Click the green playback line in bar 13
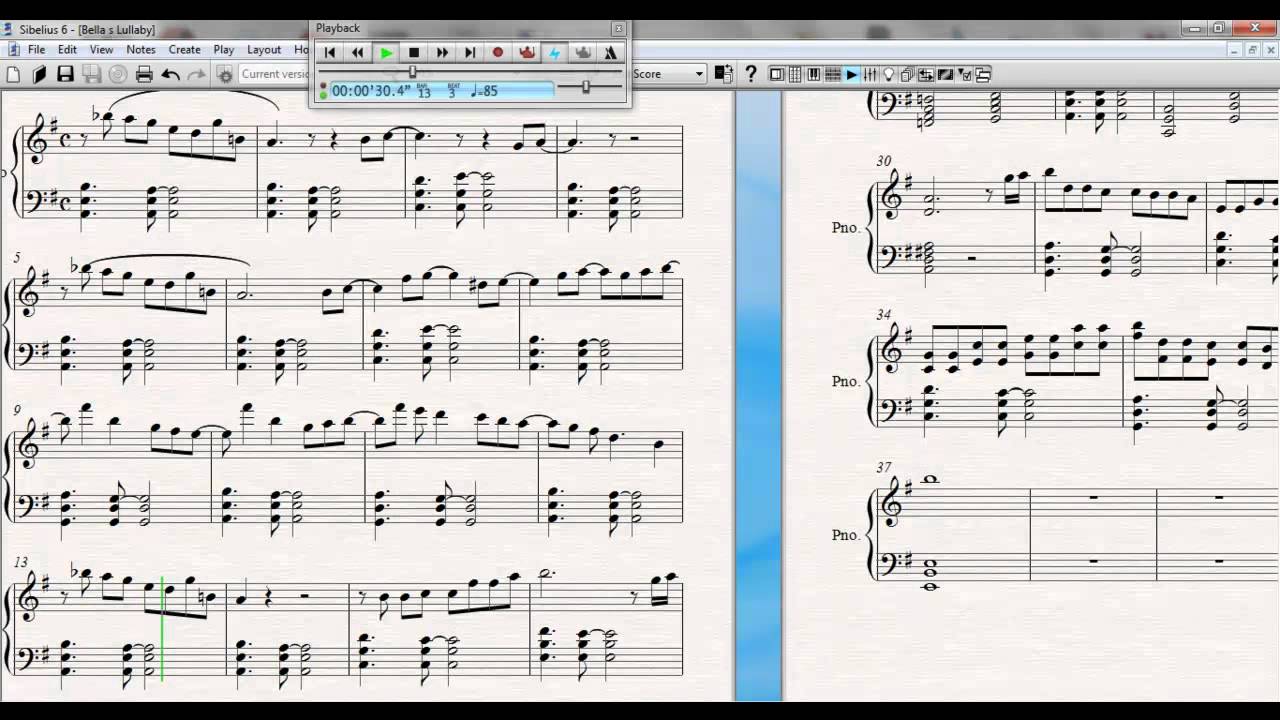Image resolution: width=1280 pixels, height=720 pixels. tap(162, 629)
